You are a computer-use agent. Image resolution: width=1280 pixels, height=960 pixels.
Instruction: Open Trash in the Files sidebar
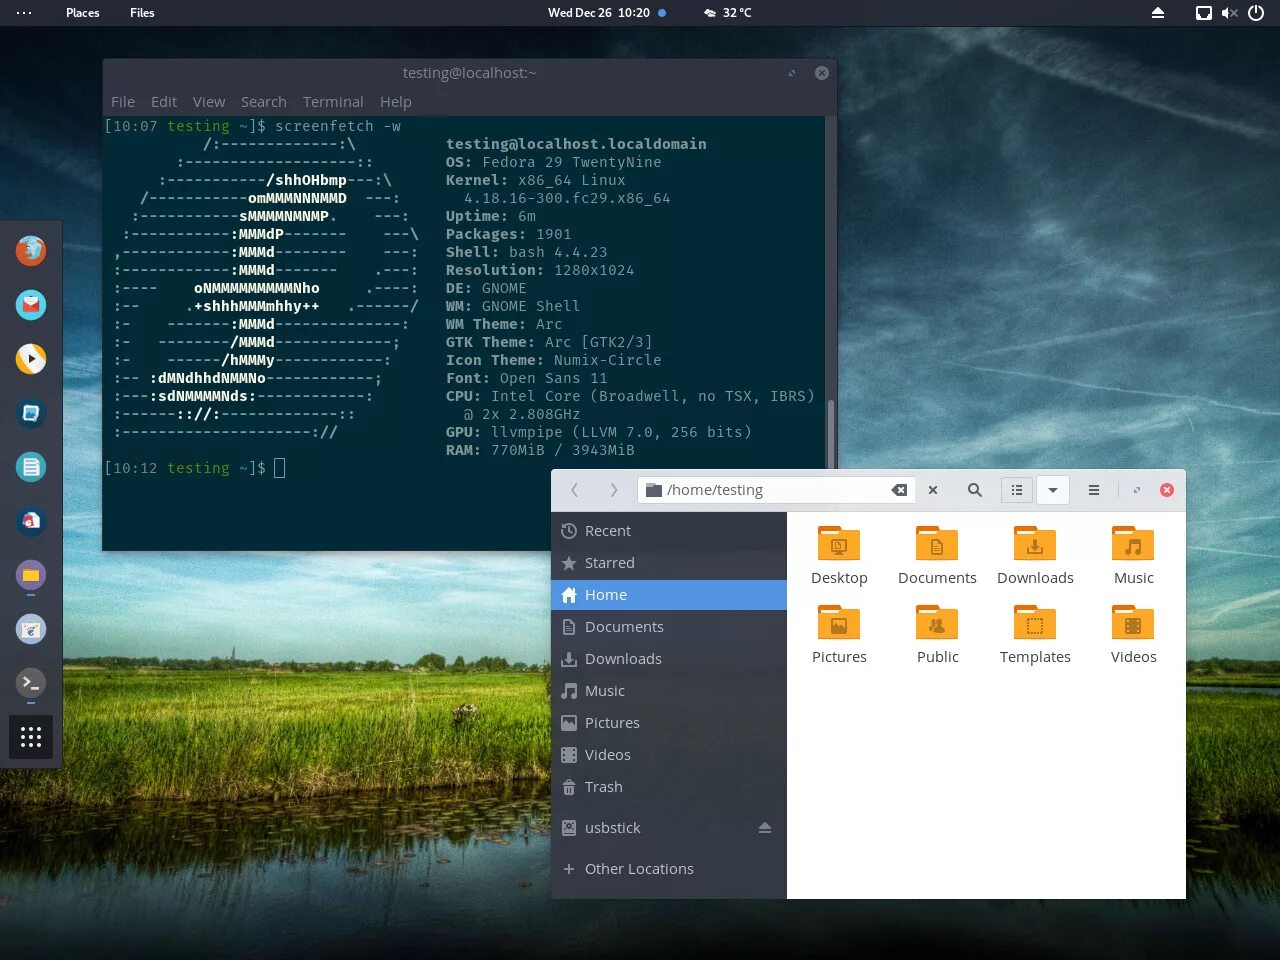point(669,787)
